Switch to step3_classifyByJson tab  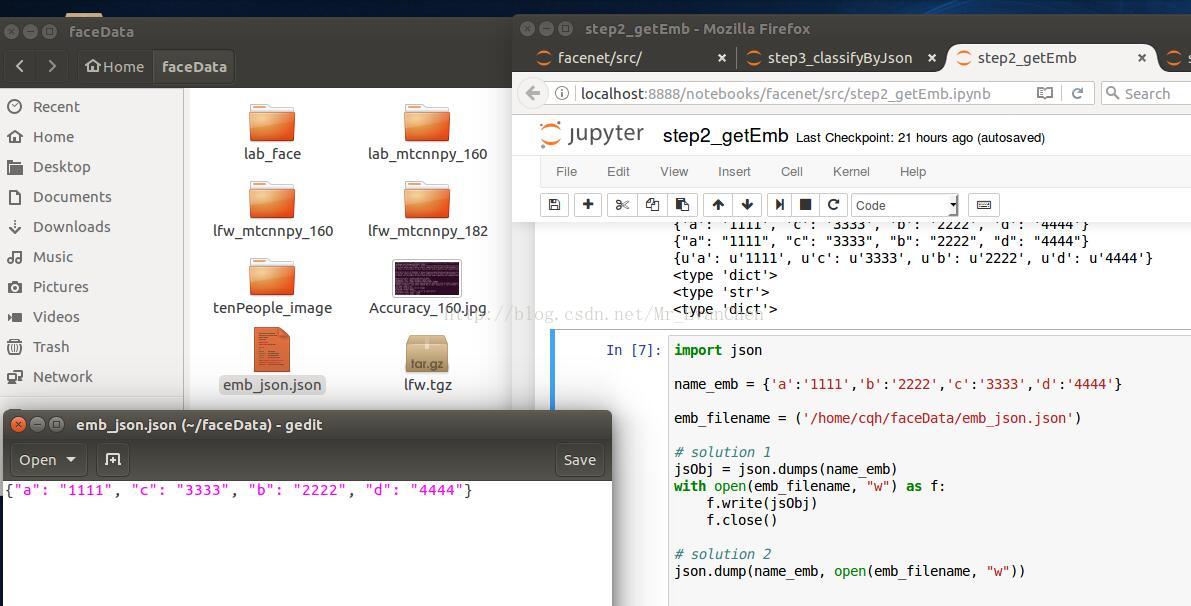coord(839,58)
